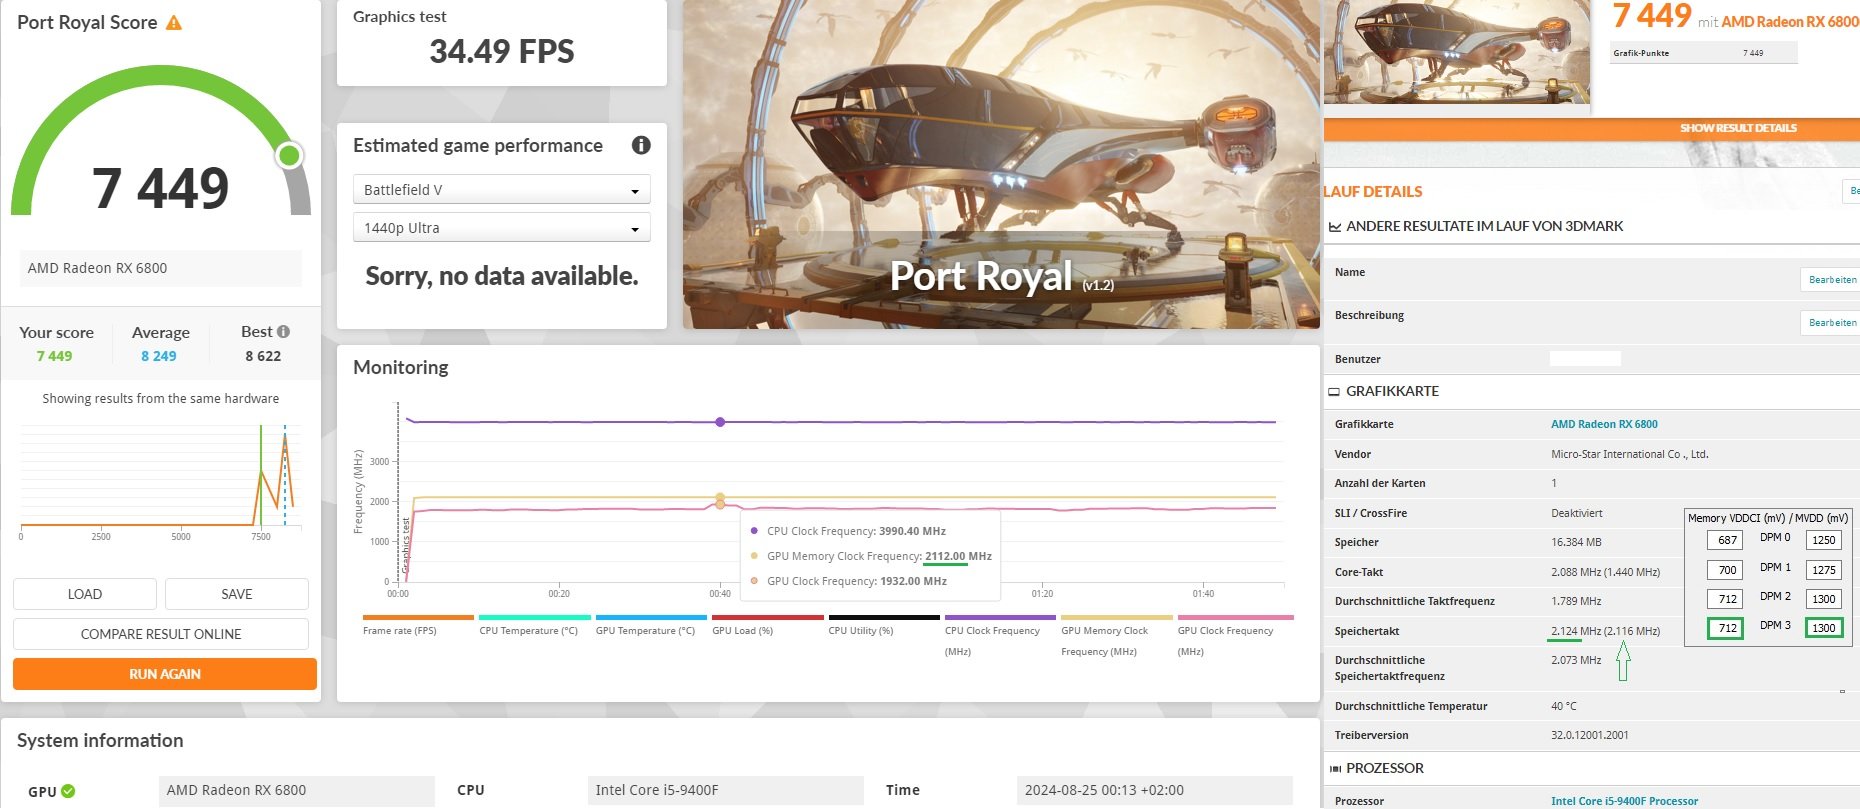Click the chart icon before Andere Resultate heading
Viewport: 1860px width, 809px height.
point(1334,227)
